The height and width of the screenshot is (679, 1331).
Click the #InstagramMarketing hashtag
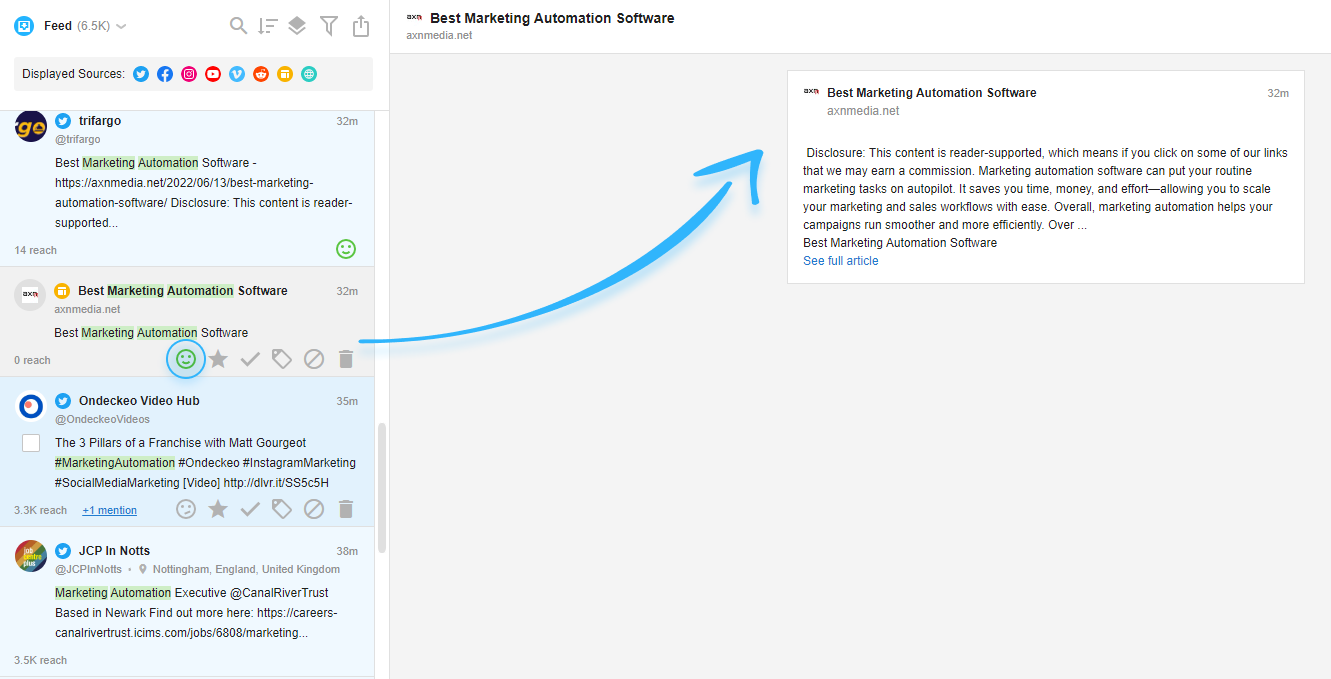(x=299, y=463)
